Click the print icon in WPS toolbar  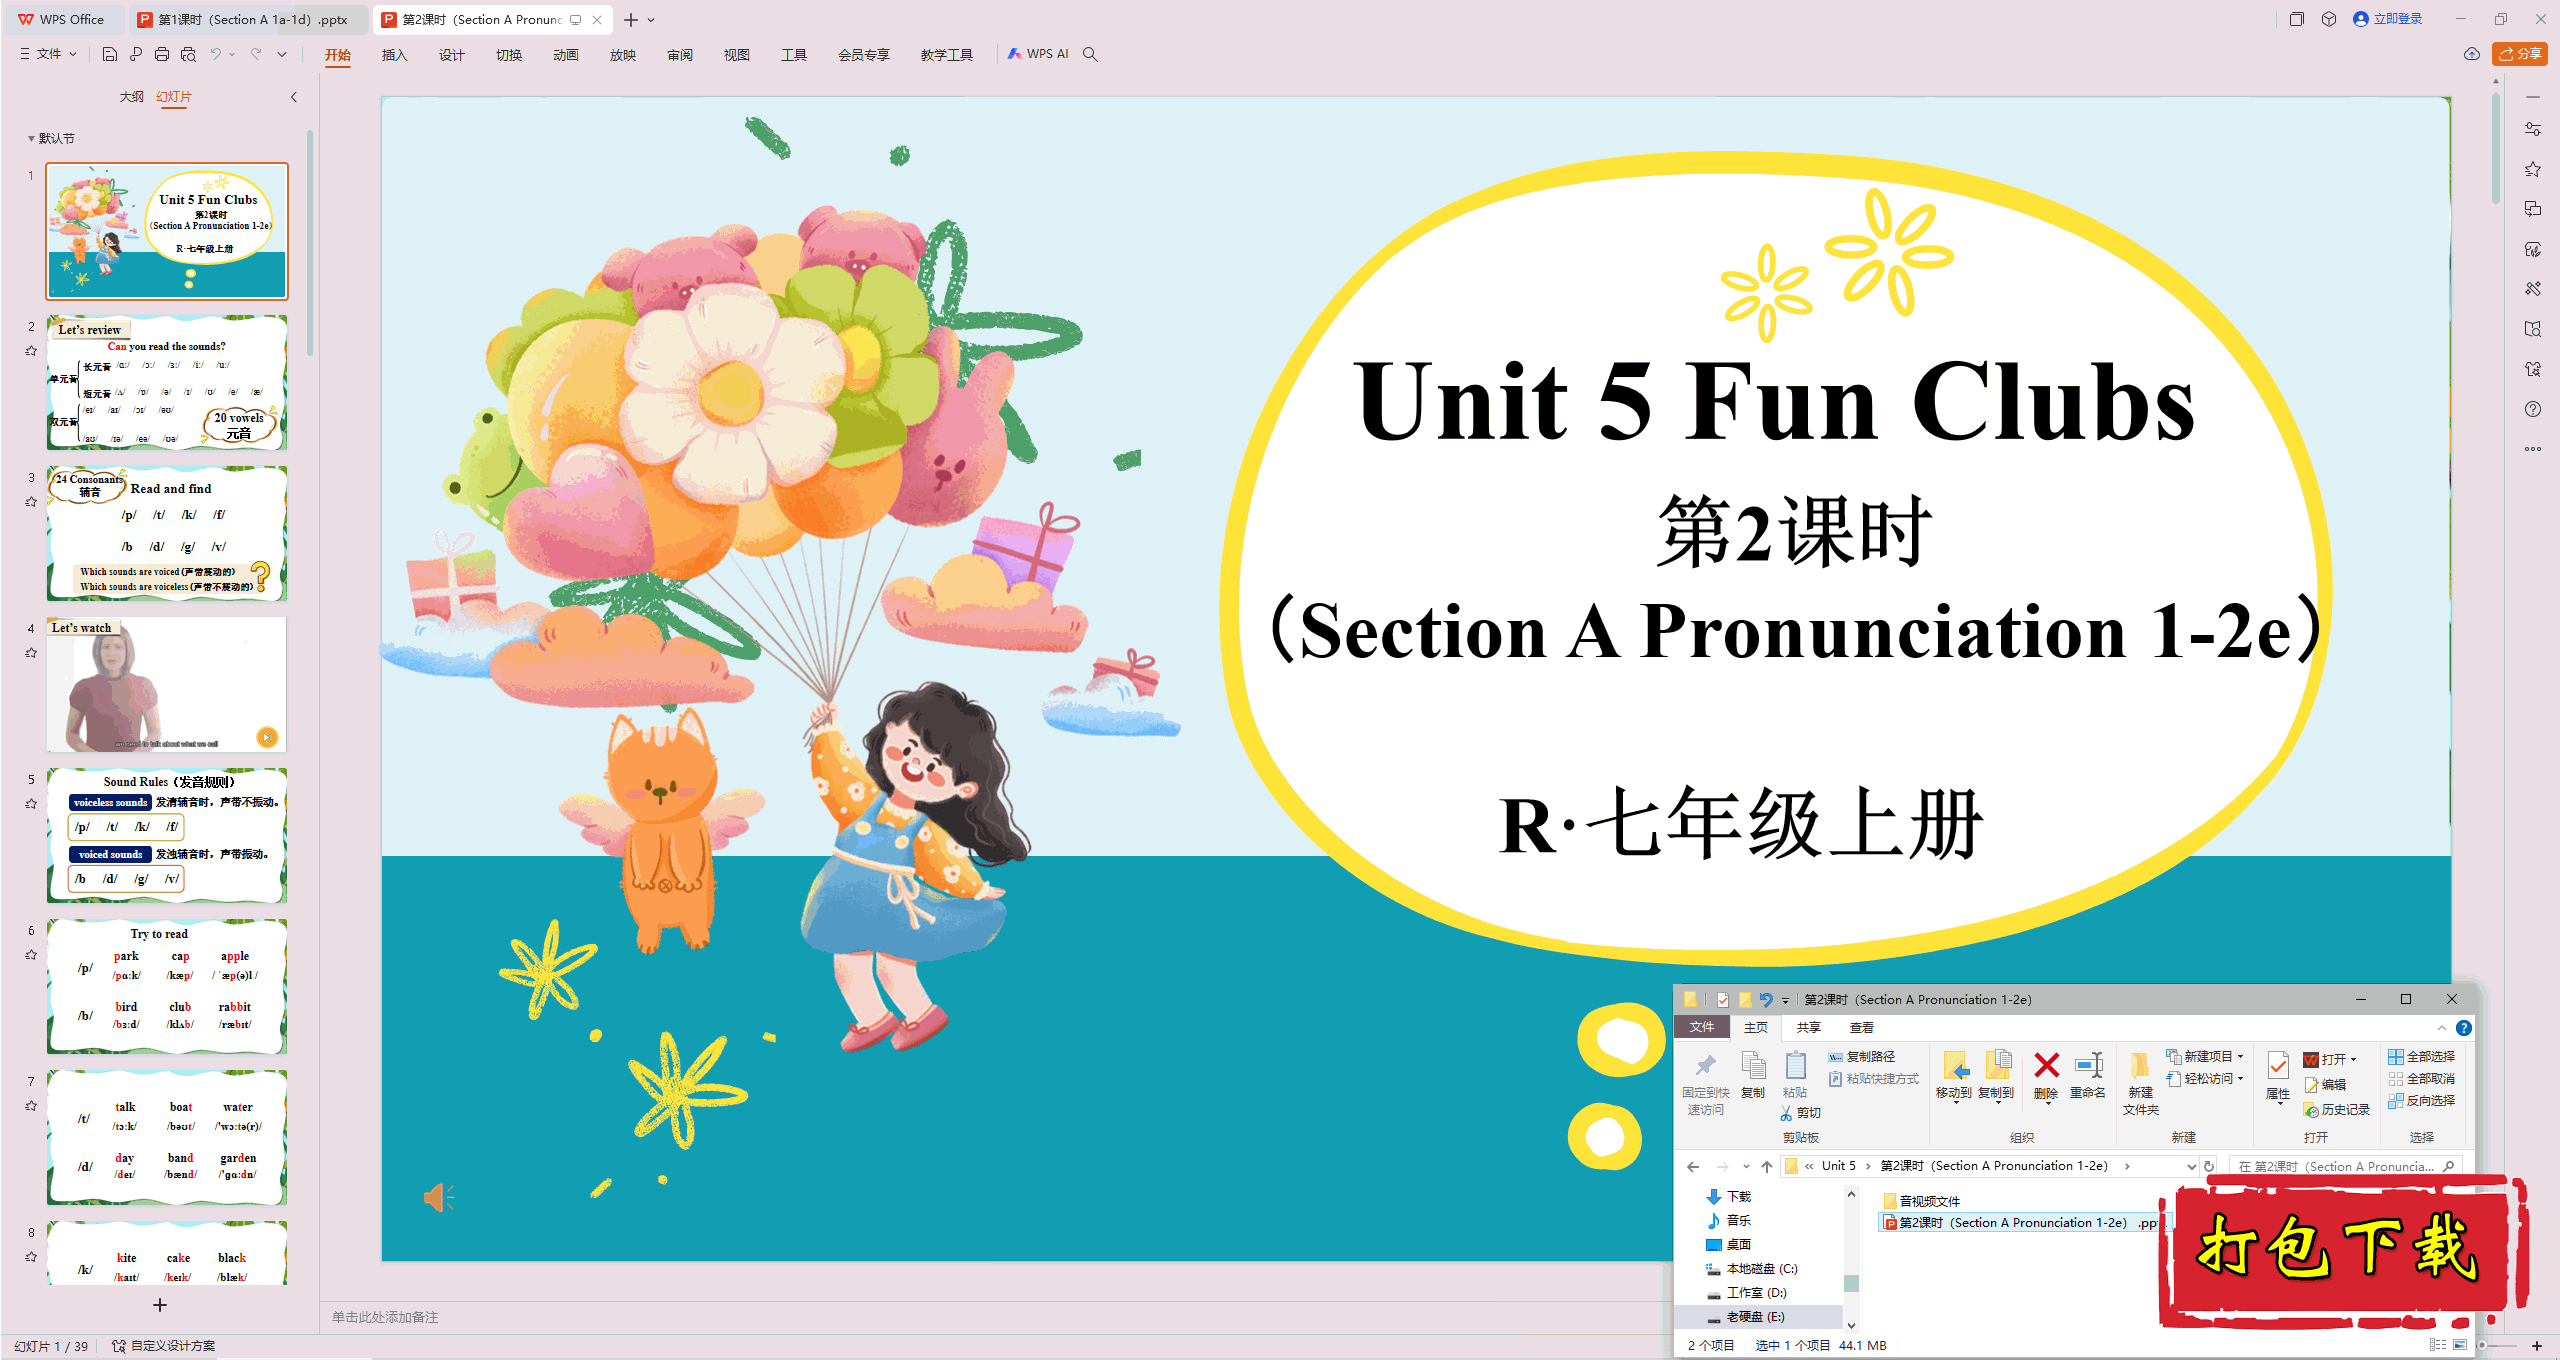pyautogui.click(x=162, y=54)
